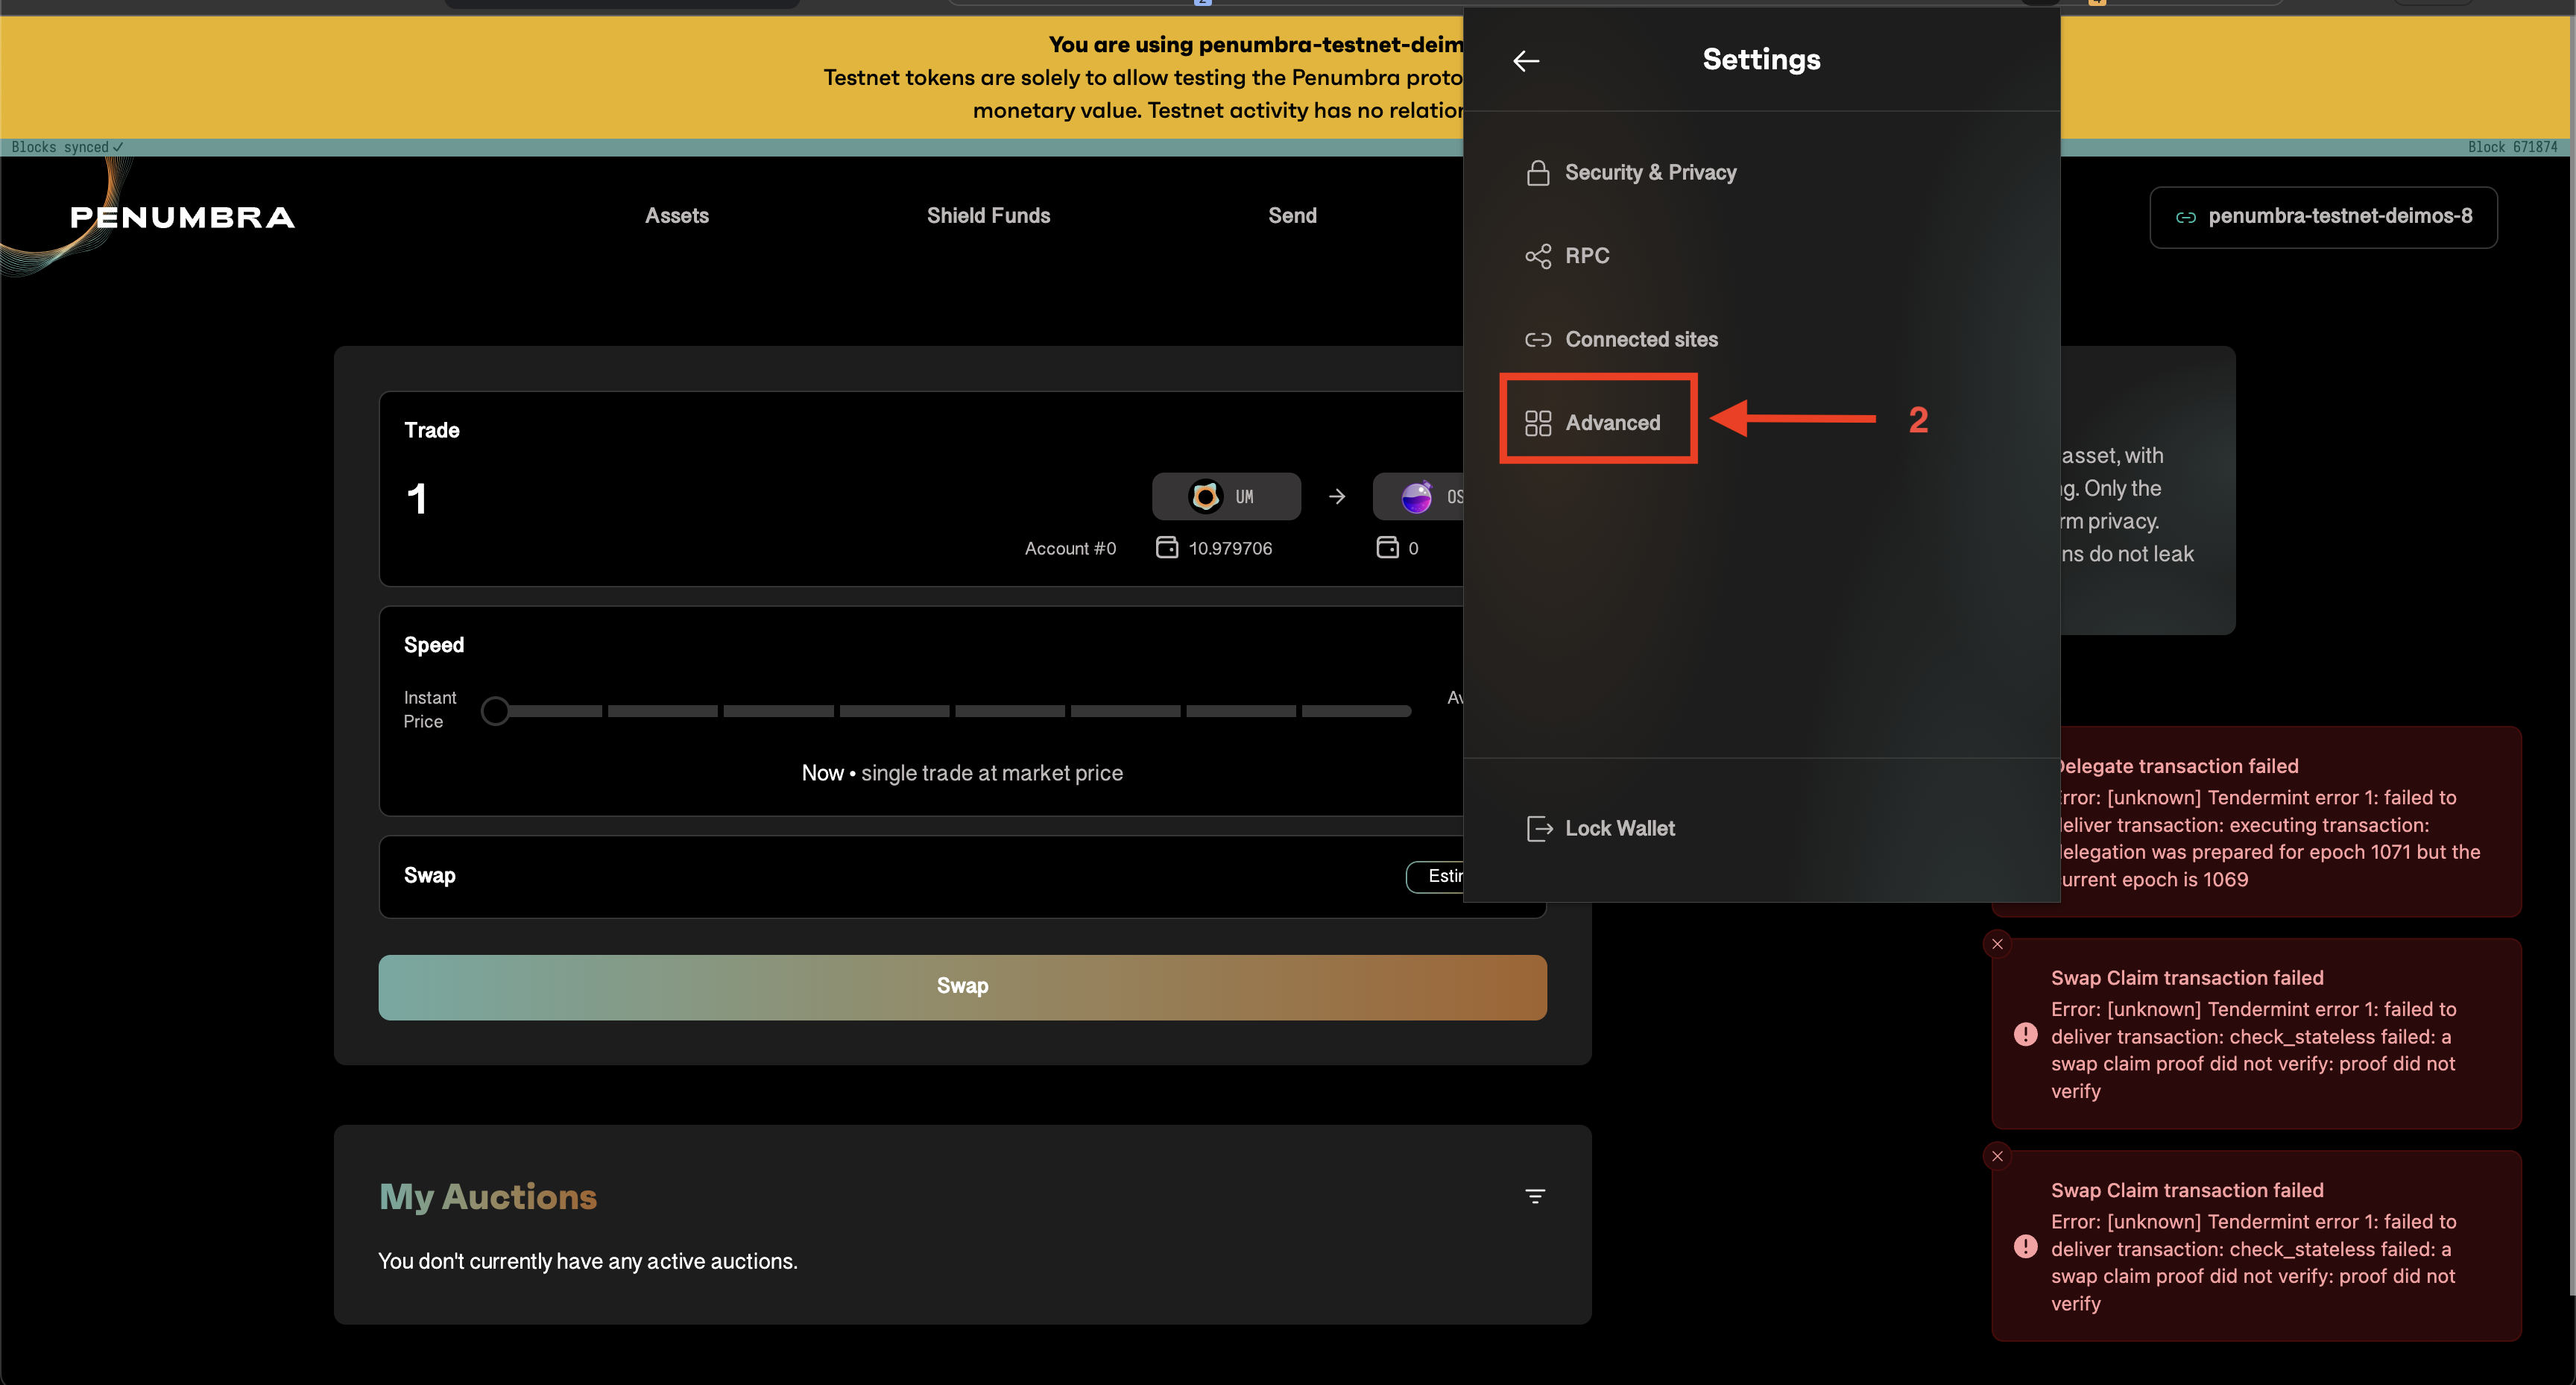The height and width of the screenshot is (1385, 2576).
Task: Click the exit icon beside Lock Wallet
Action: coord(1539,828)
